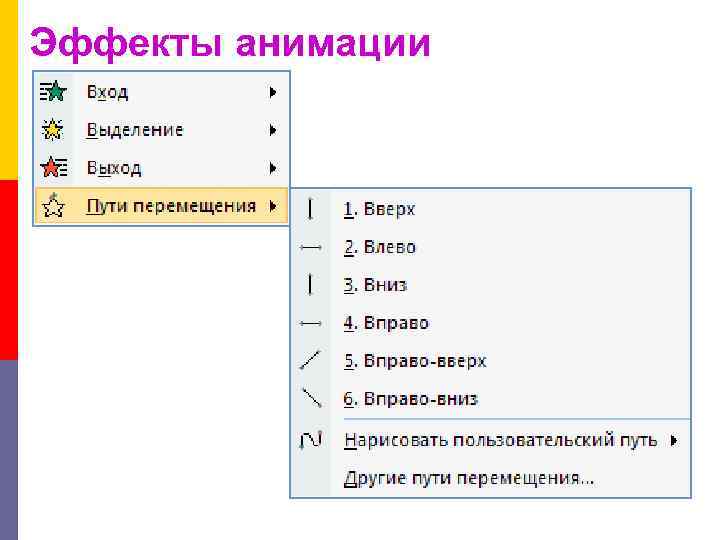Image resolution: width=720 pixels, height=540 pixels.
Task: Click the diagonal up icon beside Вправо-вверх
Action: (x=310, y=360)
